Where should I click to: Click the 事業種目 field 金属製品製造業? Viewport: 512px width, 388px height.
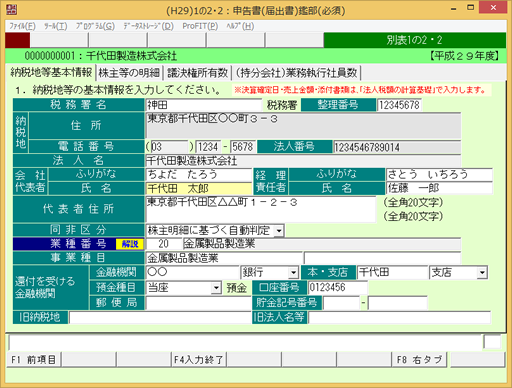tap(224, 258)
